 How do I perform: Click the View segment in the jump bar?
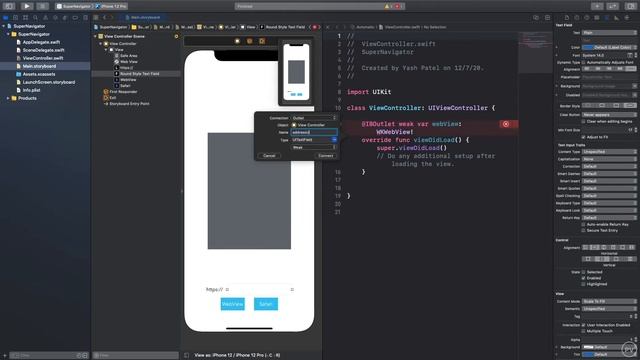coord(248,27)
